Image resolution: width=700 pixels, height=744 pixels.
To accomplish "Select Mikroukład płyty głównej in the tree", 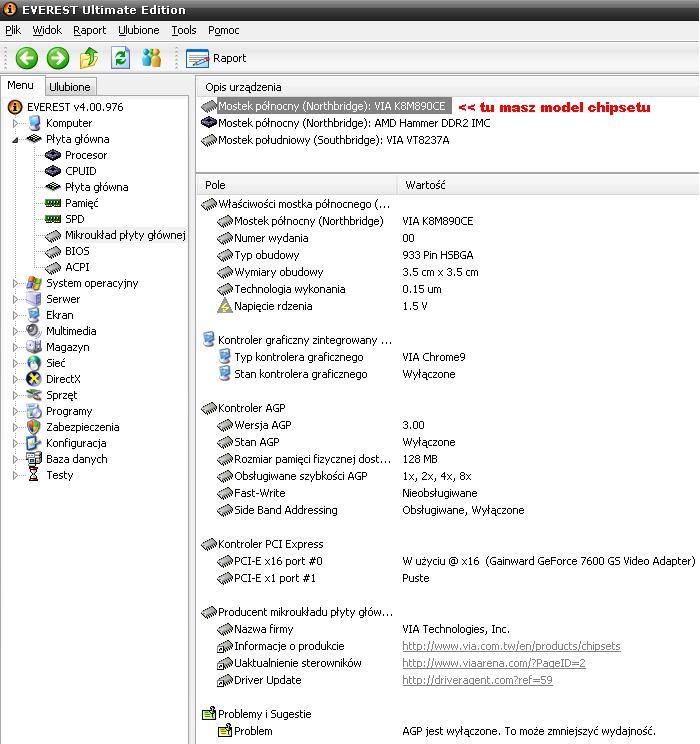I will point(125,235).
